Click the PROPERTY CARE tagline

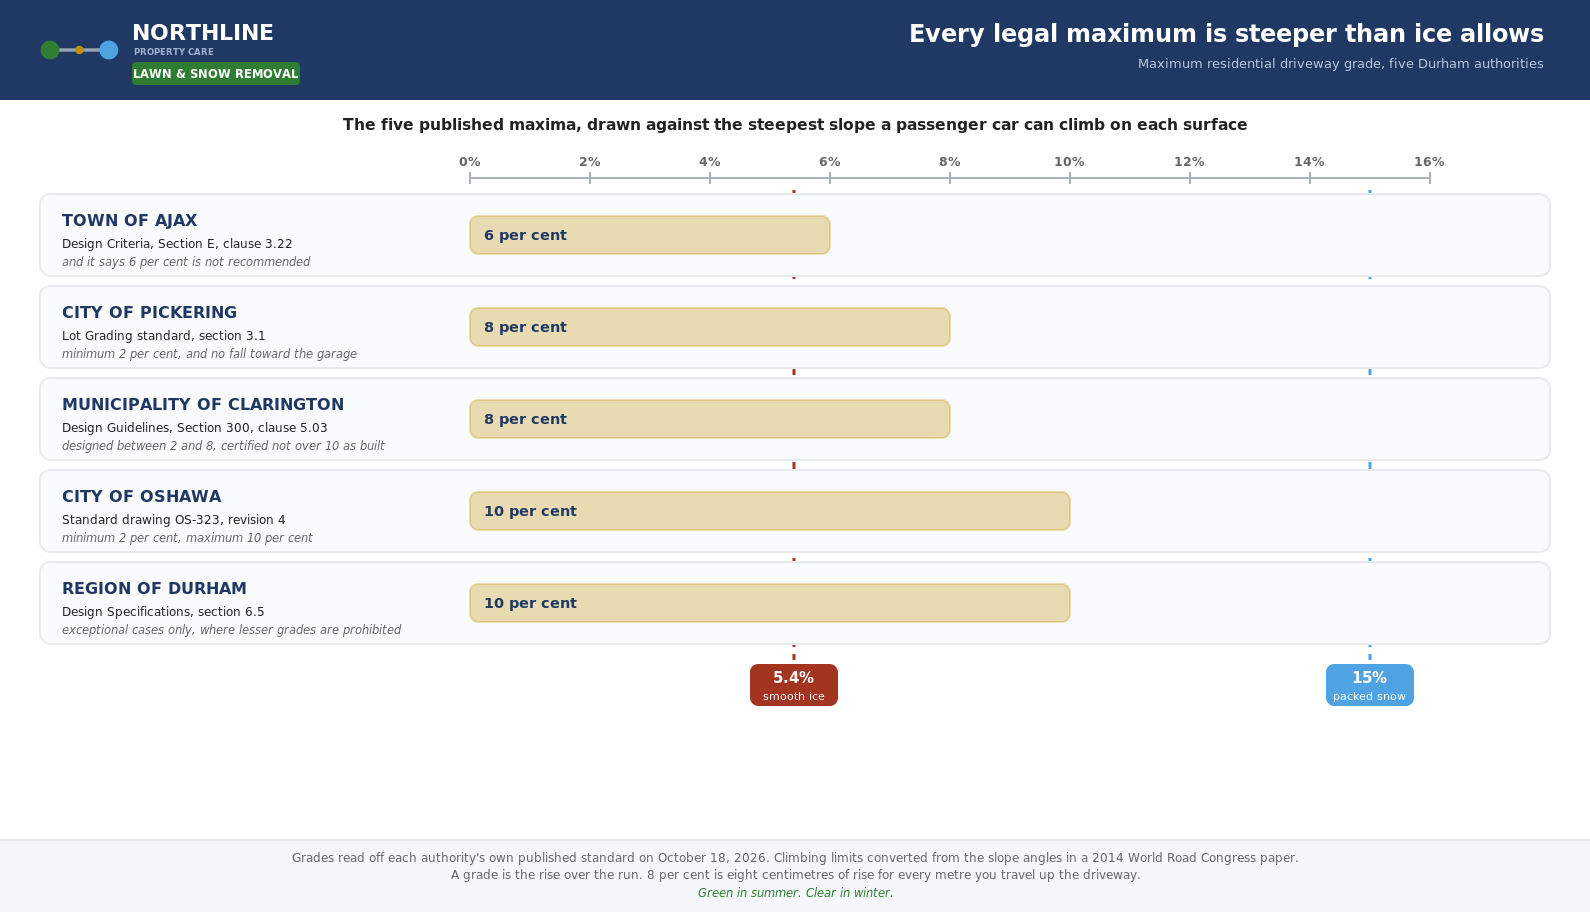coord(174,52)
